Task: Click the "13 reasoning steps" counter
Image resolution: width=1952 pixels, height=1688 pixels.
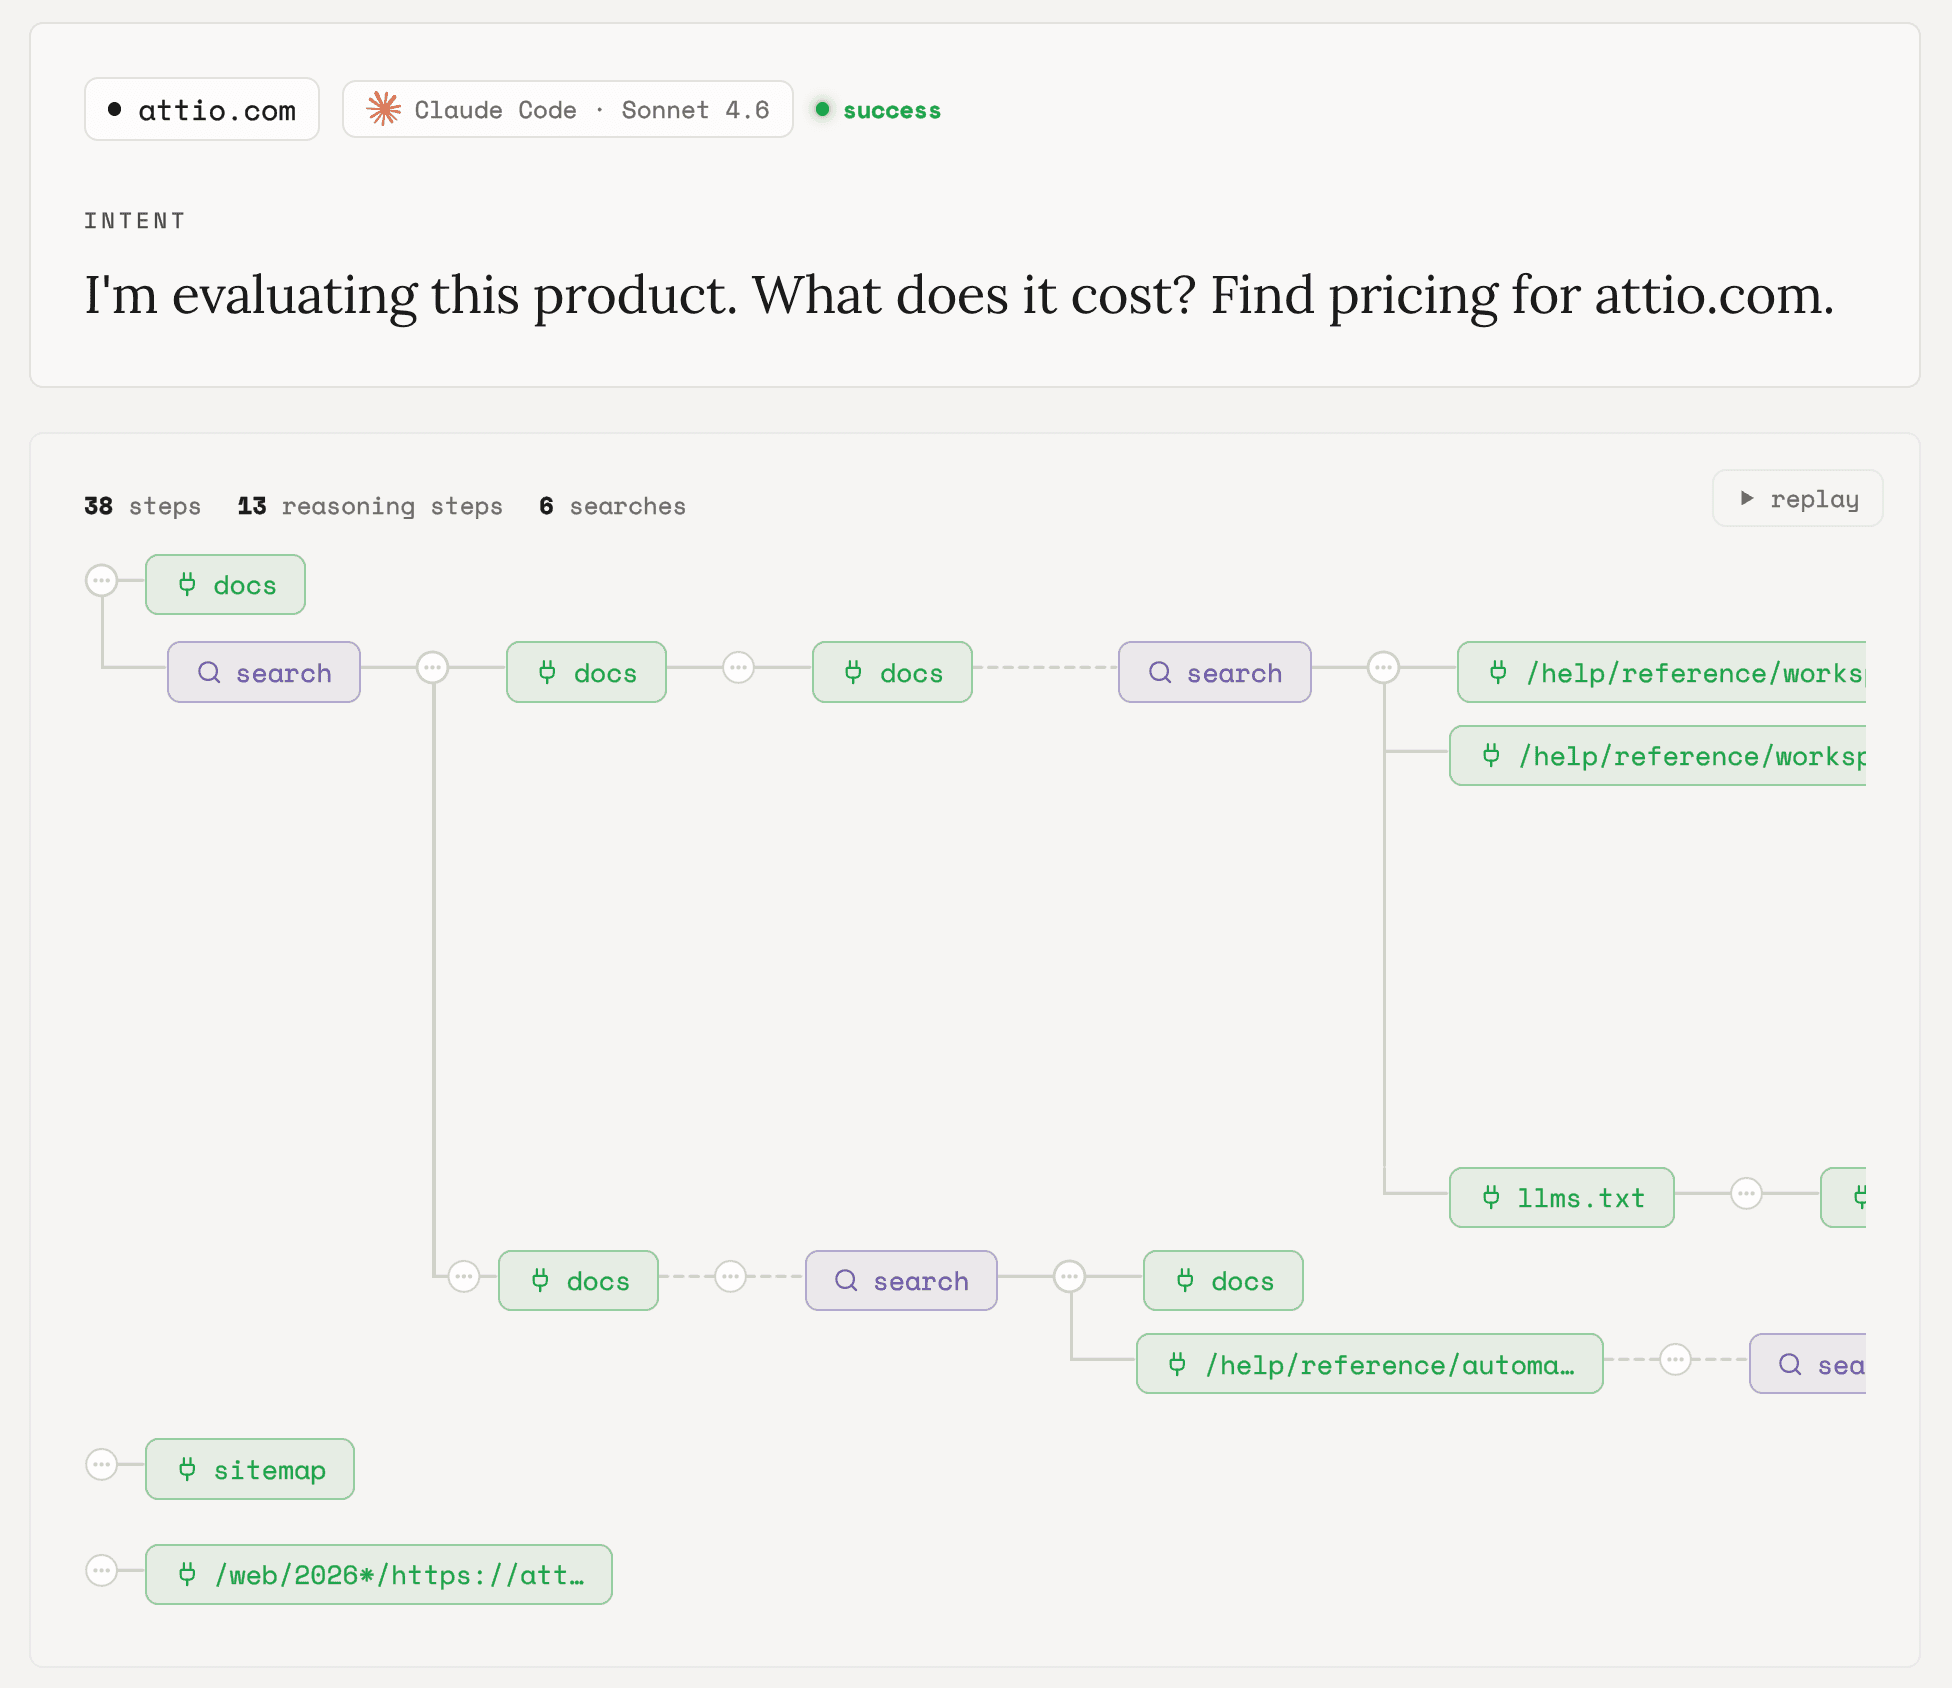Action: [370, 506]
